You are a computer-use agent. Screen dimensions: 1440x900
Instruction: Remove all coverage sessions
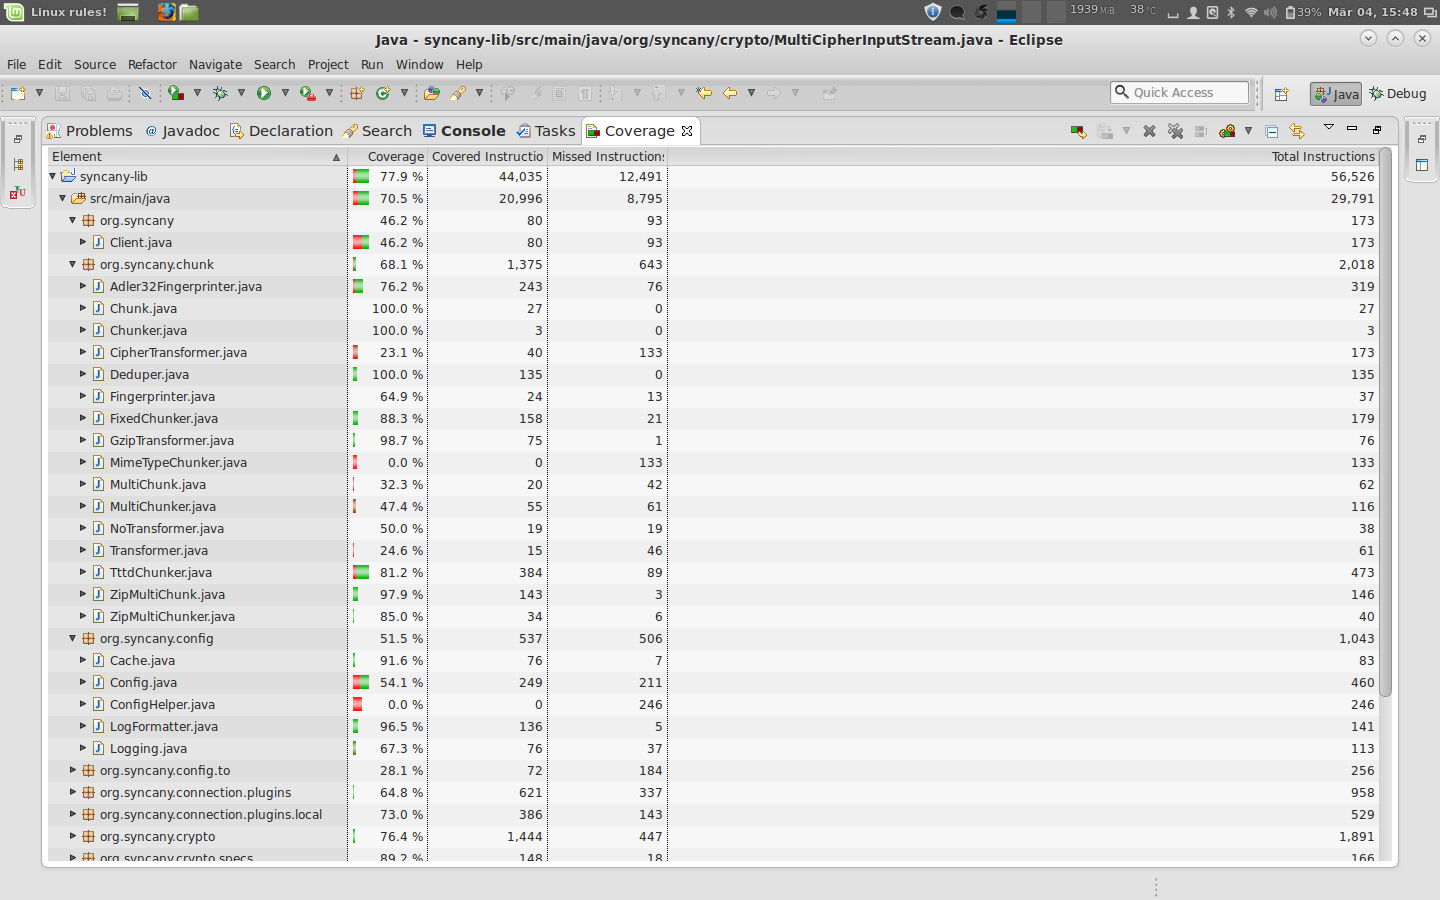click(x=1175, y=131)
